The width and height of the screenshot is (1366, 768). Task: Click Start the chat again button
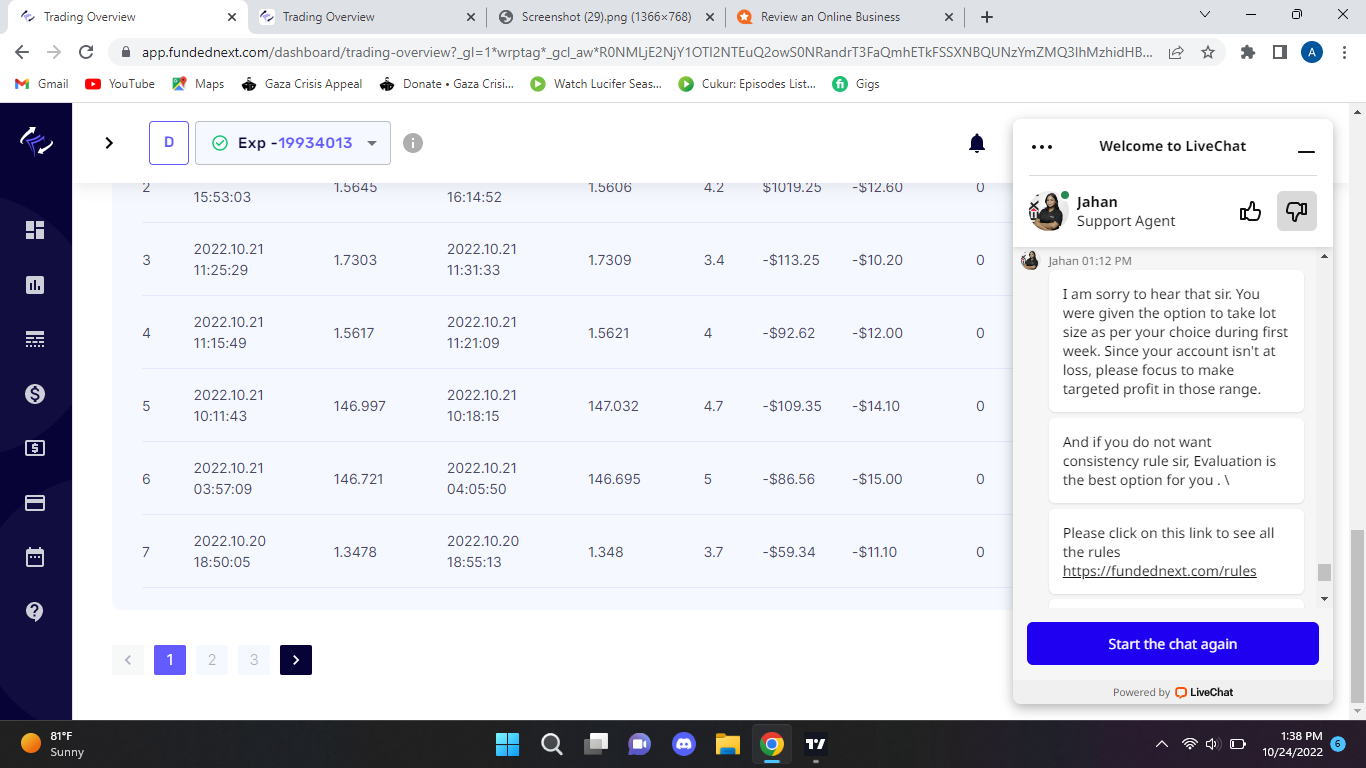pos(1172,644)
